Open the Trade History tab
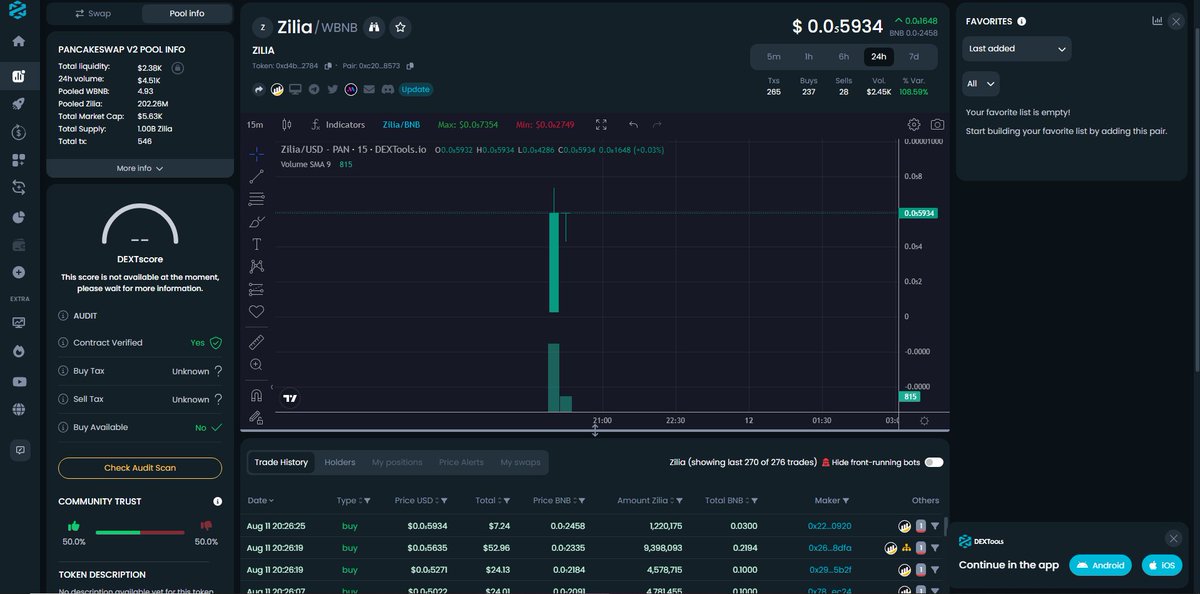Viewport: 1200px width, 594px height. pos(281,462)
